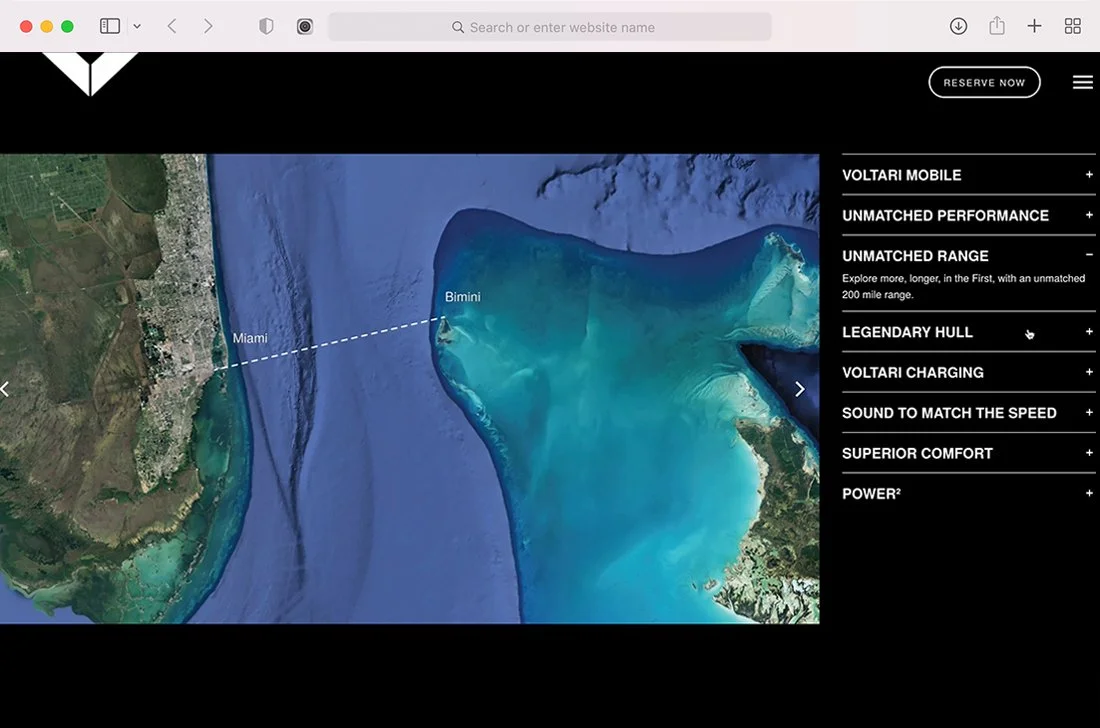Image resolution: width=1100 pixels, height=728 pixels.
Task: Go to next slide with right chevron
Action: click(x=800, y=389)
